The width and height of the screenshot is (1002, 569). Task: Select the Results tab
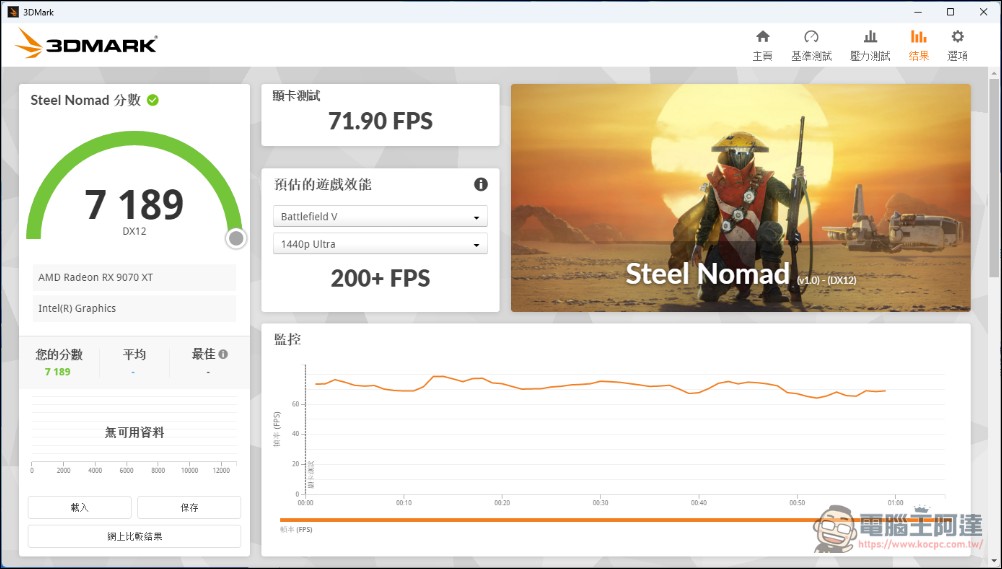[x=918, y=45]
